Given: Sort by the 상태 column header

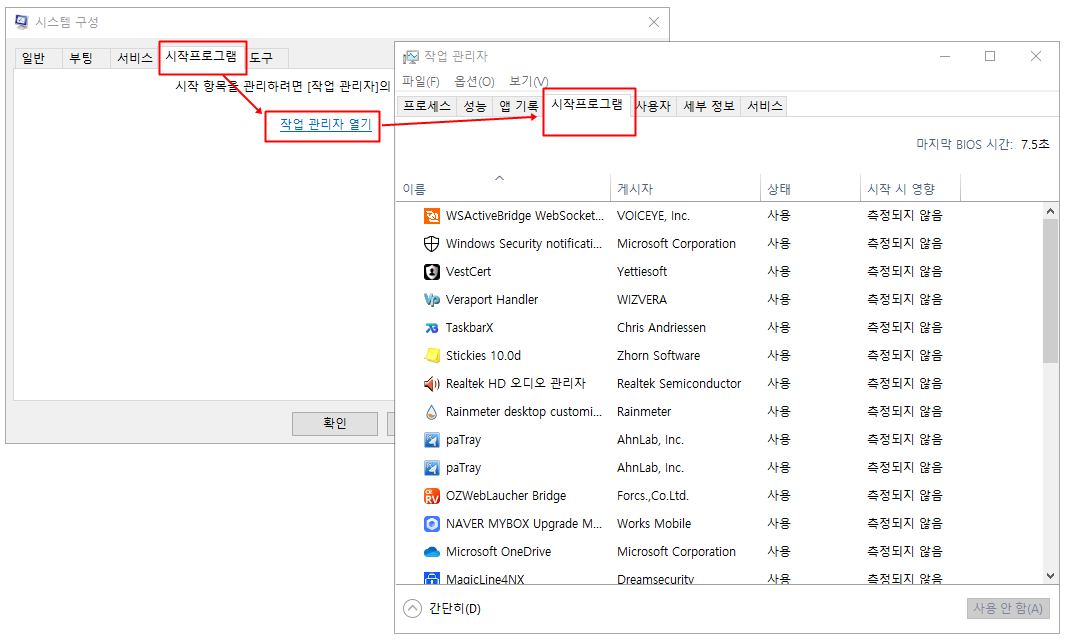Looking at the screenshot, I should pos(810,189).
